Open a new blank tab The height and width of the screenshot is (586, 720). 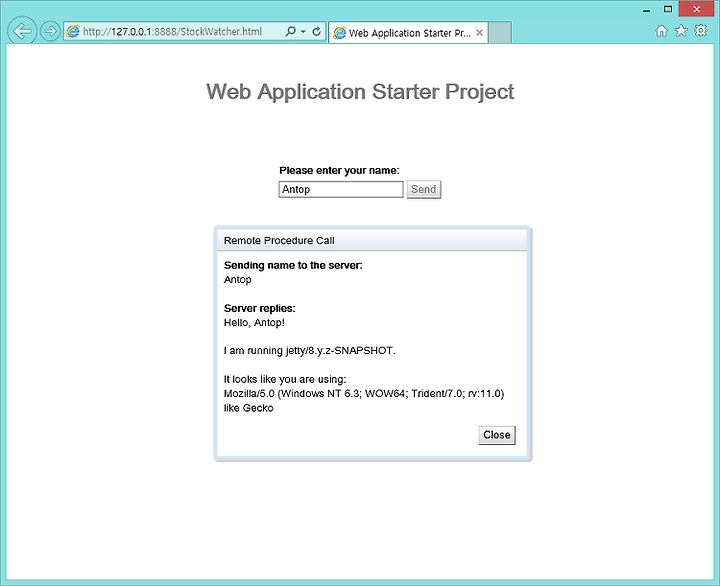(500, 33)
